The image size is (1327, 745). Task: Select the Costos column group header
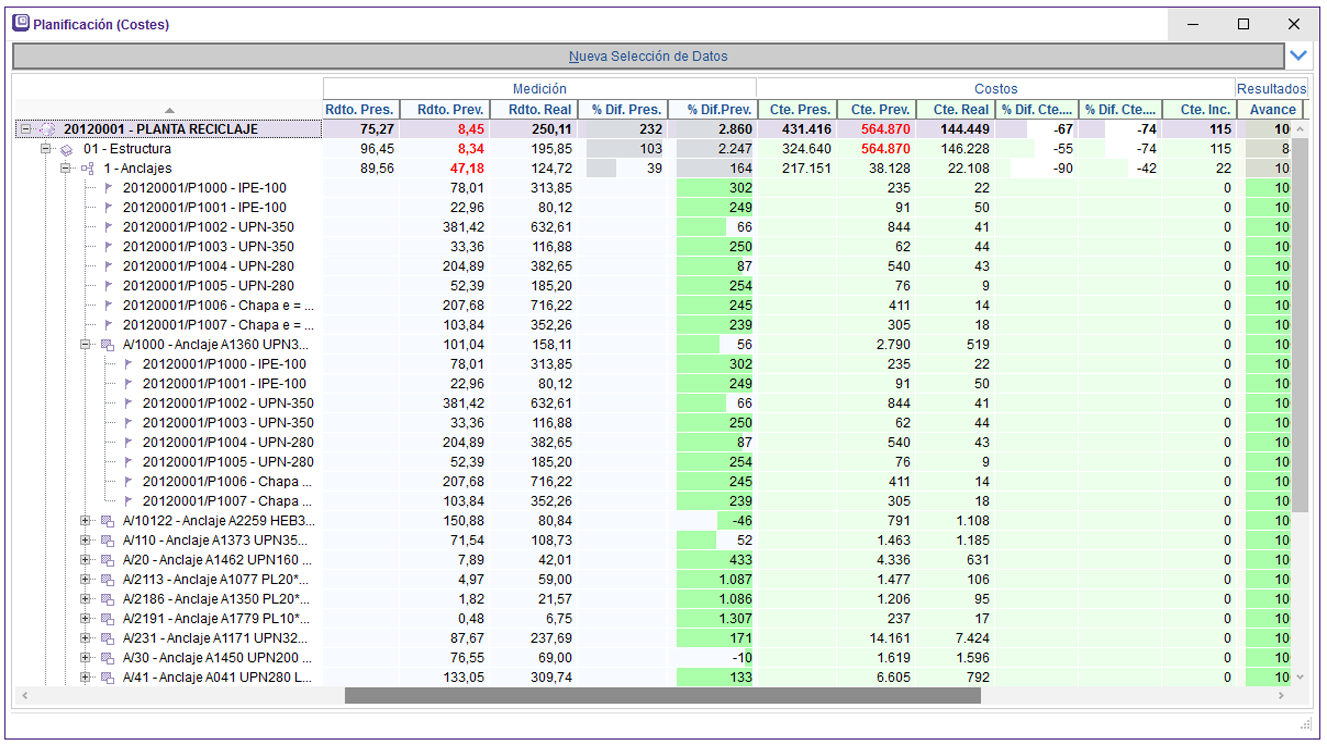click(x=995, y=89)
